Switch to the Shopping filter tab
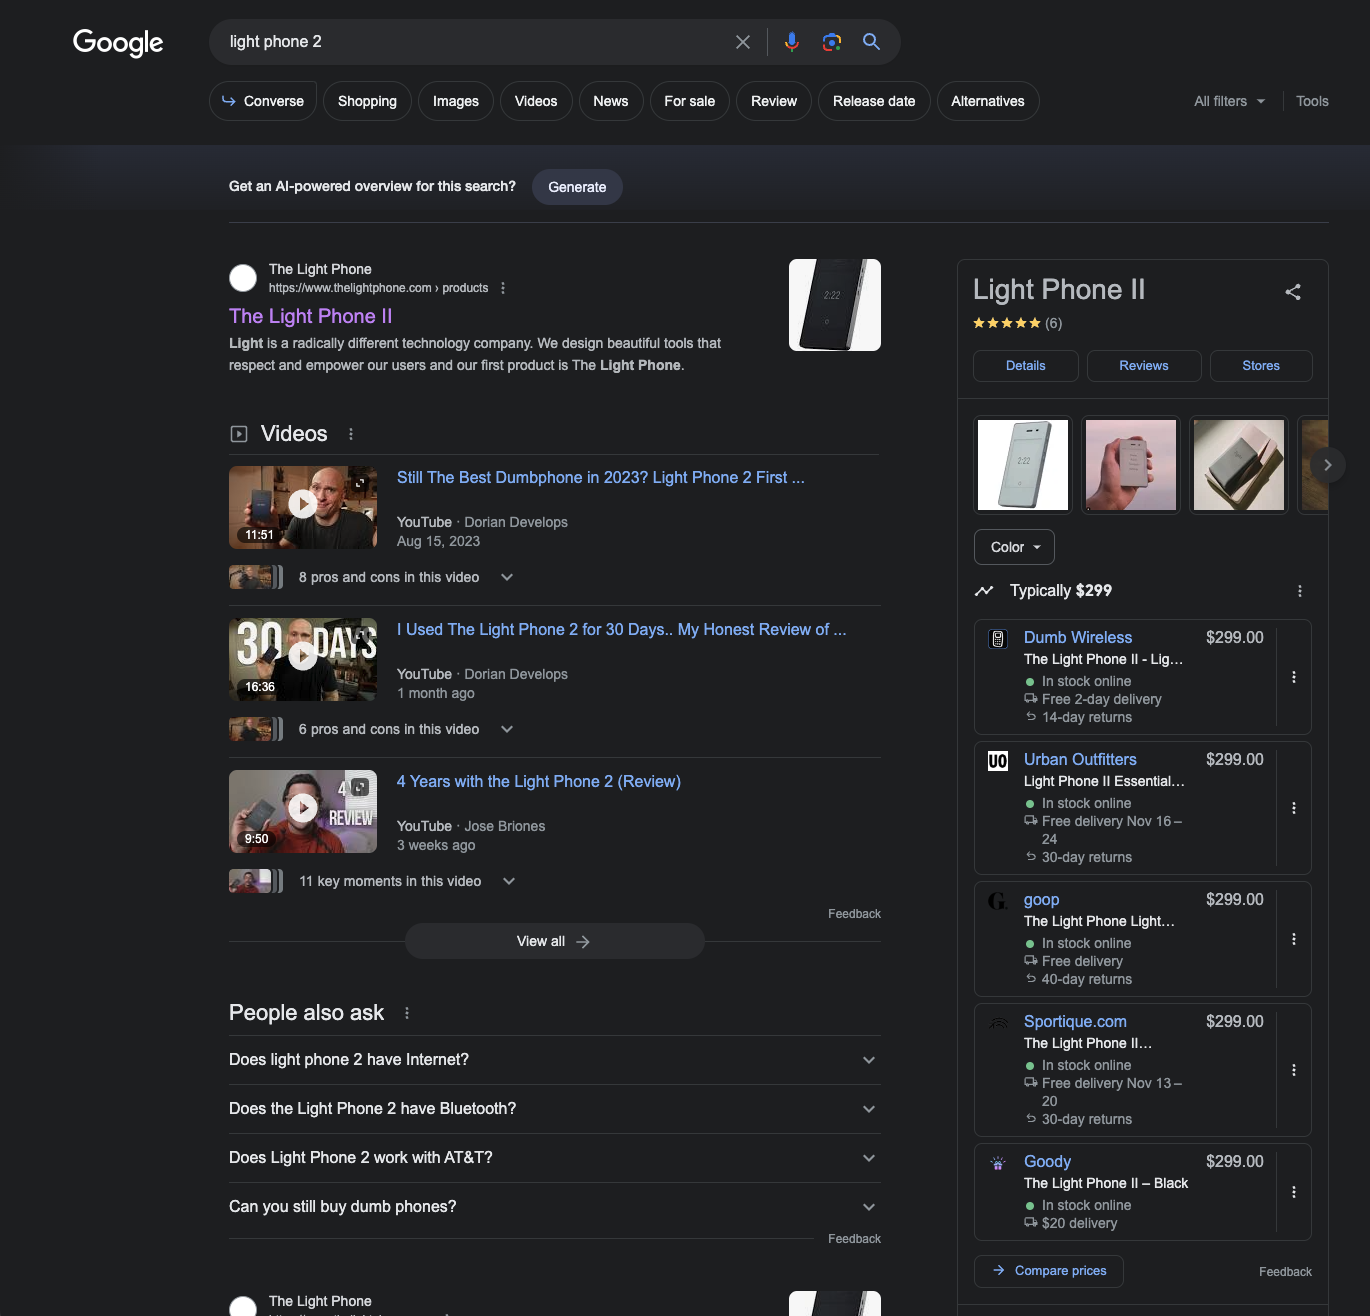1370x1316 pixels. (x=367, y=101)
